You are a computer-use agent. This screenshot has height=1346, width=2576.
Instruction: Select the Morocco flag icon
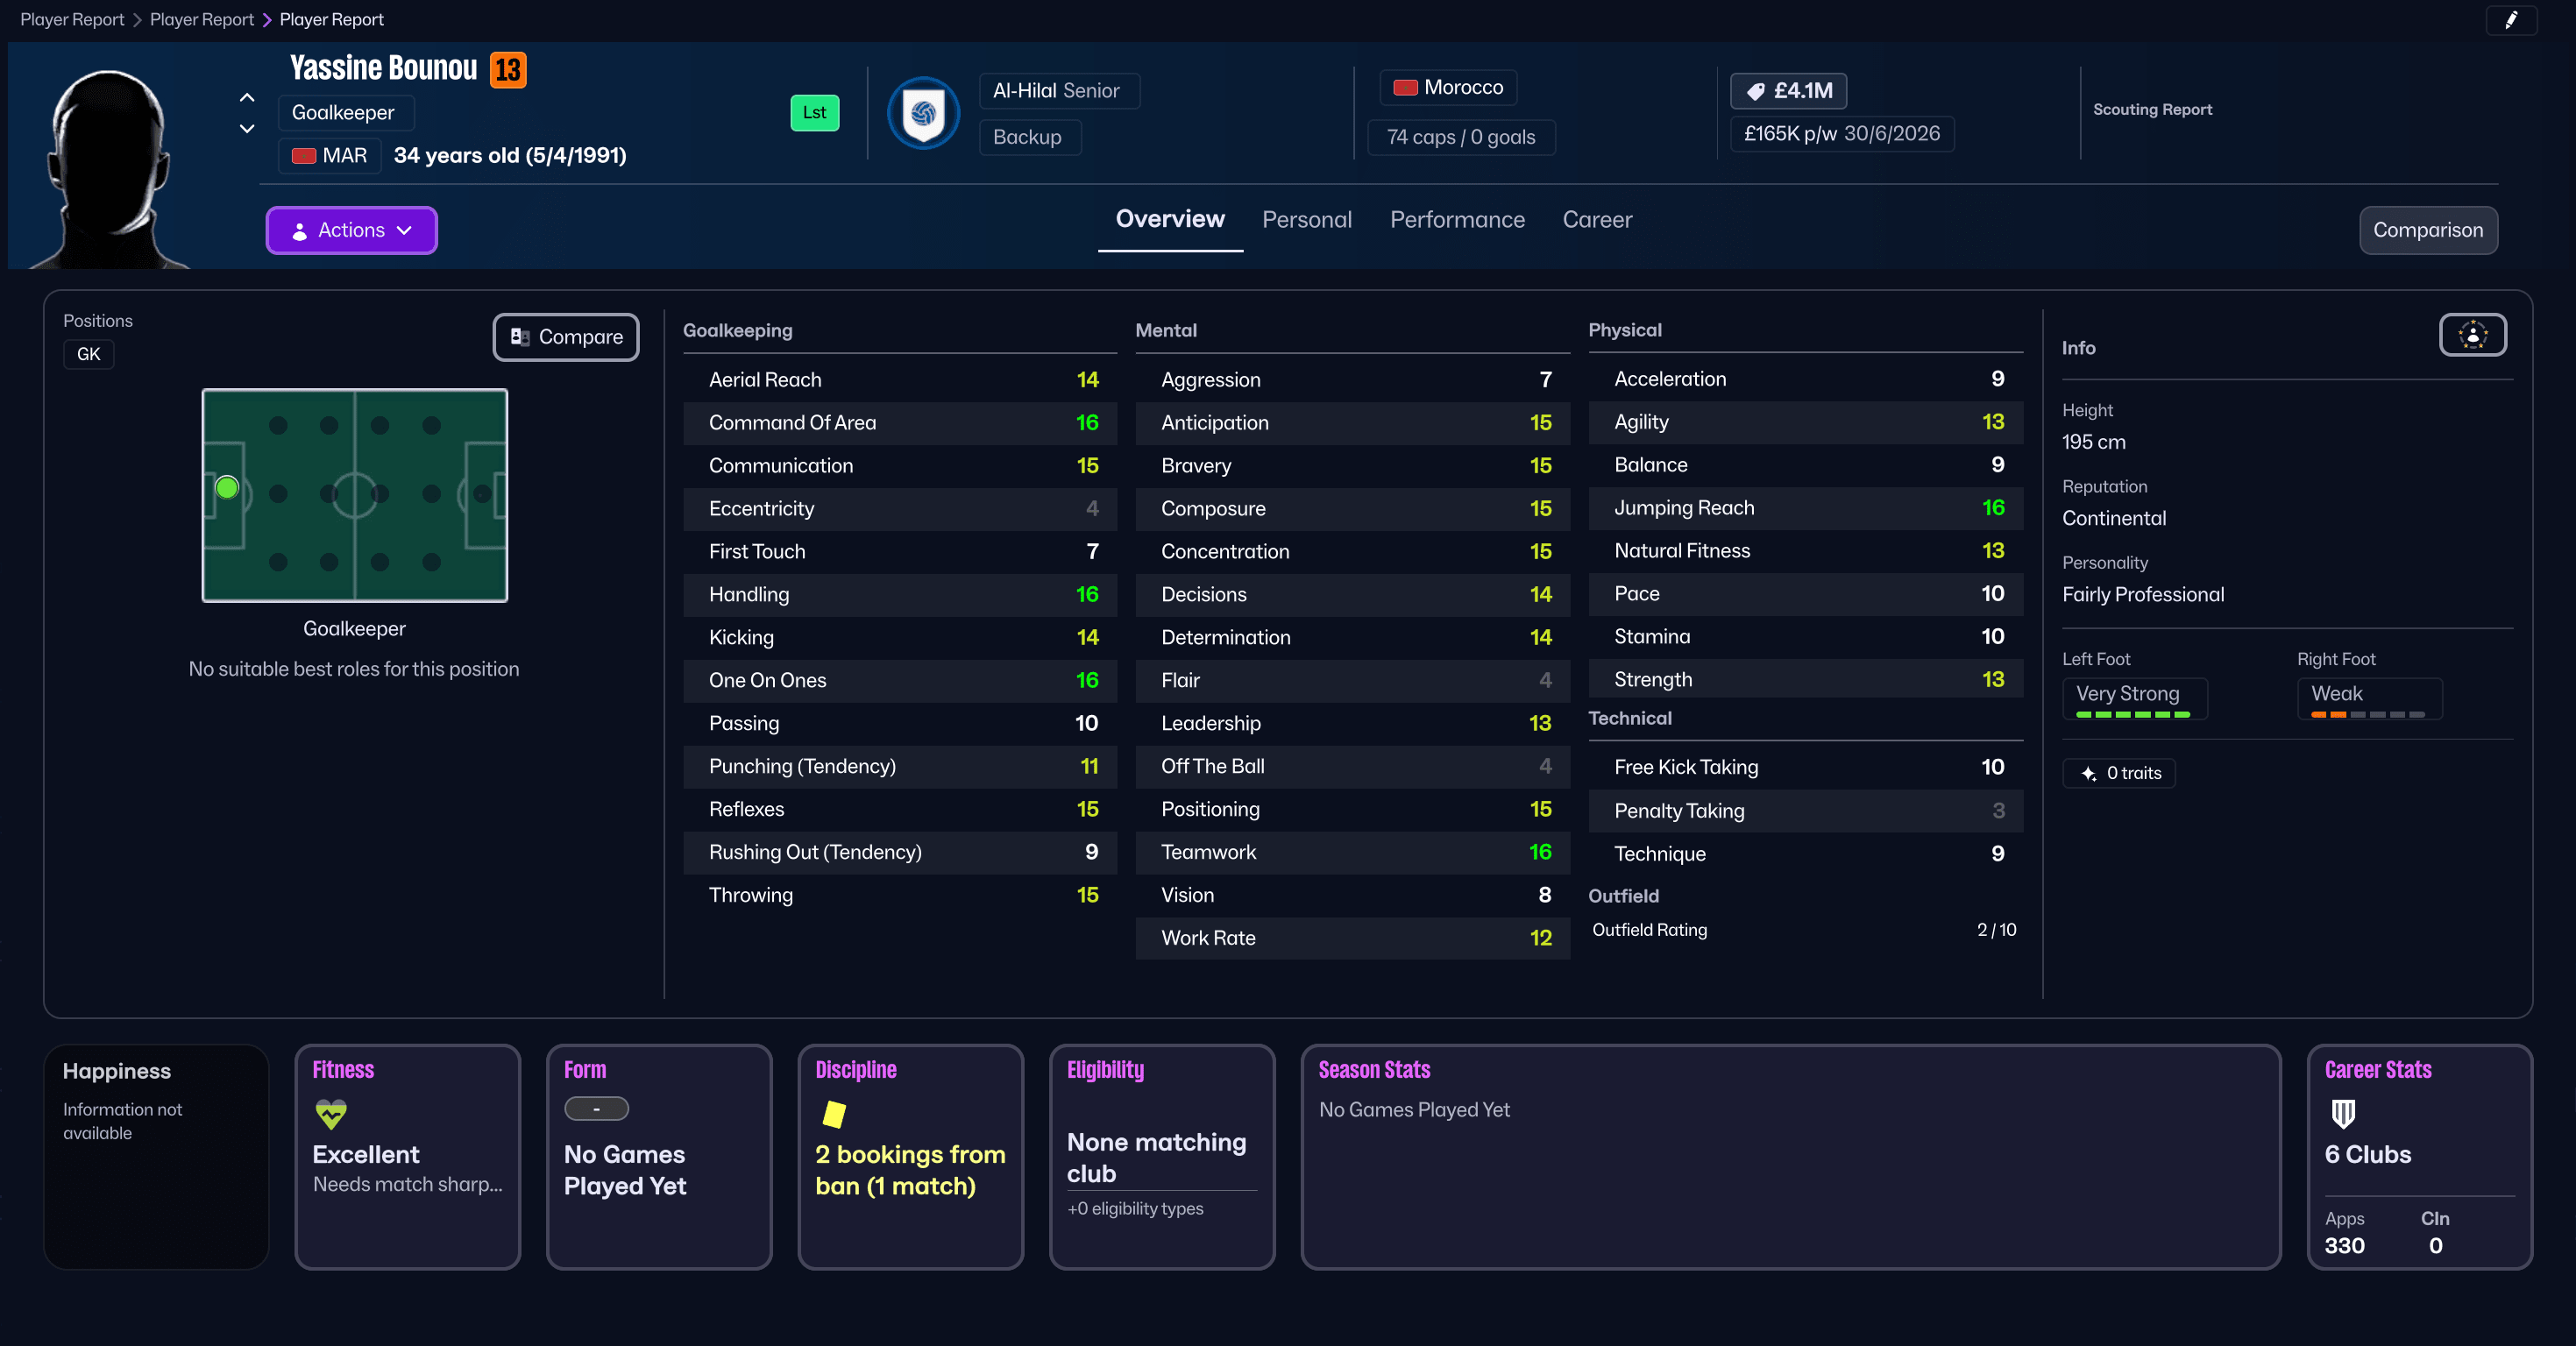point(1406,87)
